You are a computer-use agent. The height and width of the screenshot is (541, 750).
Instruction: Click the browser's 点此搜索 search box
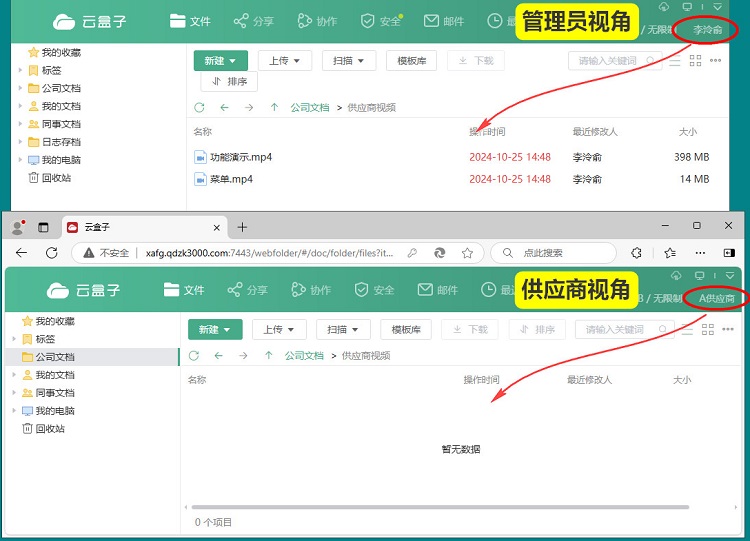click(x=554, y=253)
